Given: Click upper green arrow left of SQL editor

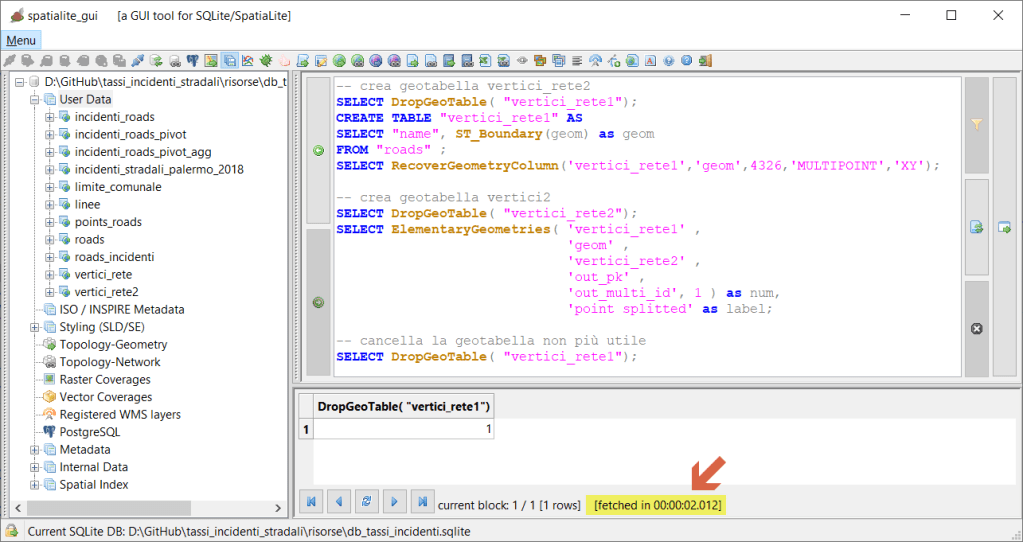Looking at the screenshot, I should (x=318, y=150).
